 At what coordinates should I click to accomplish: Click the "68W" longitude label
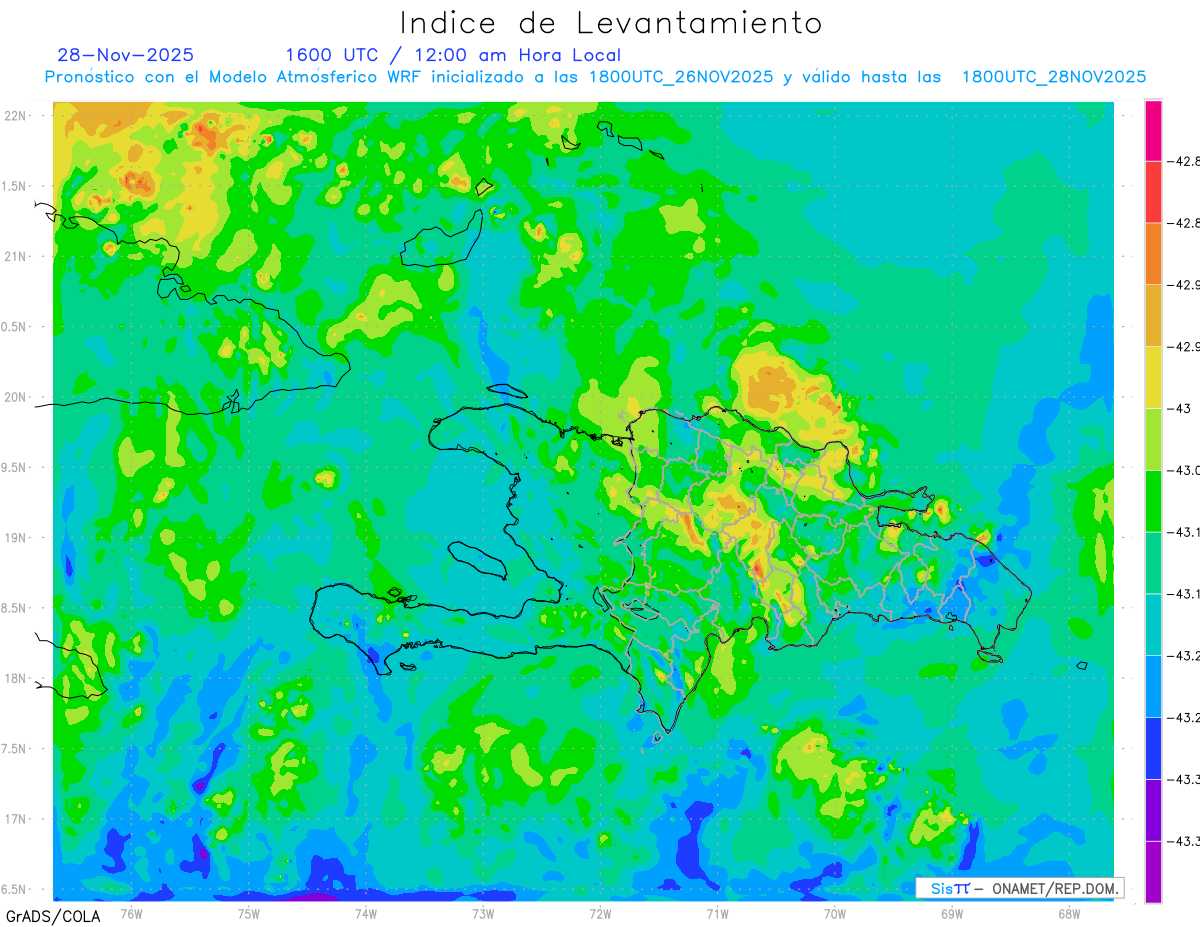pos(1069,913)
